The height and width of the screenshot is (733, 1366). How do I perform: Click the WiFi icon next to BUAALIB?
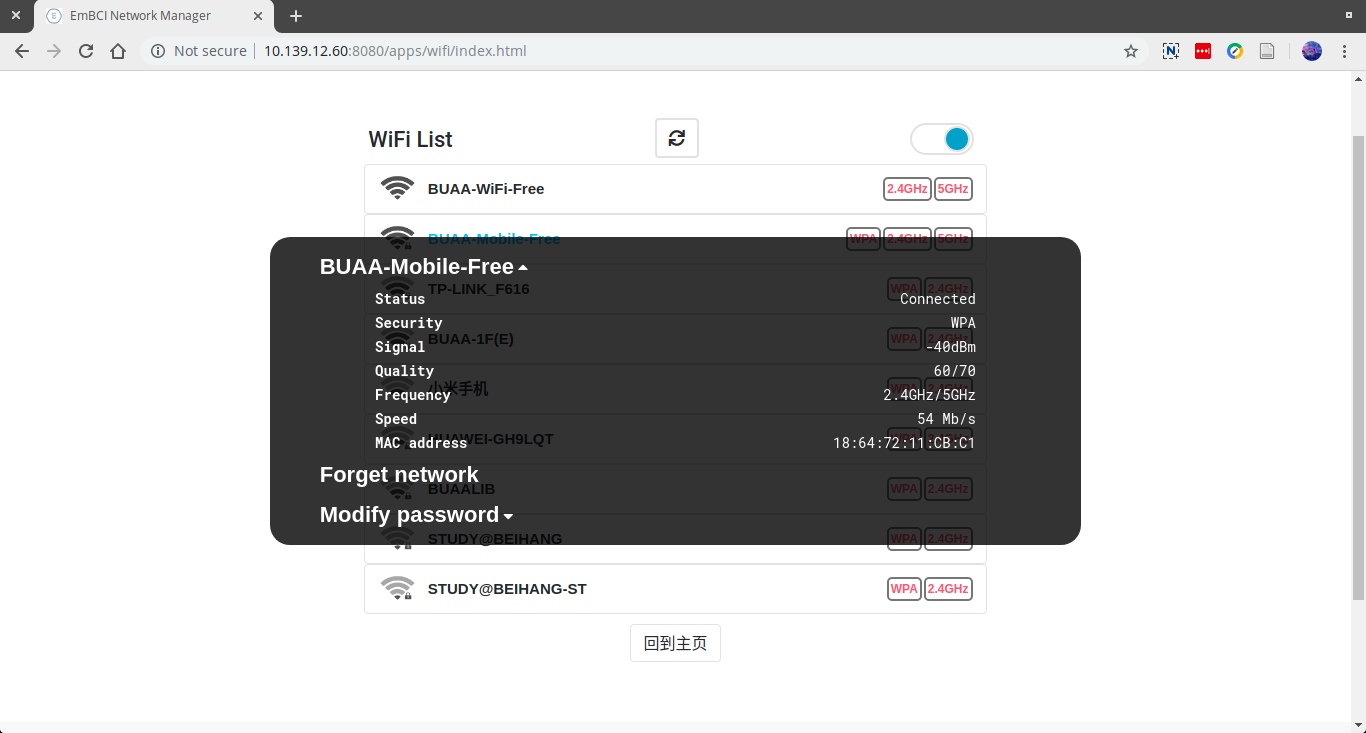click(397, 488)
